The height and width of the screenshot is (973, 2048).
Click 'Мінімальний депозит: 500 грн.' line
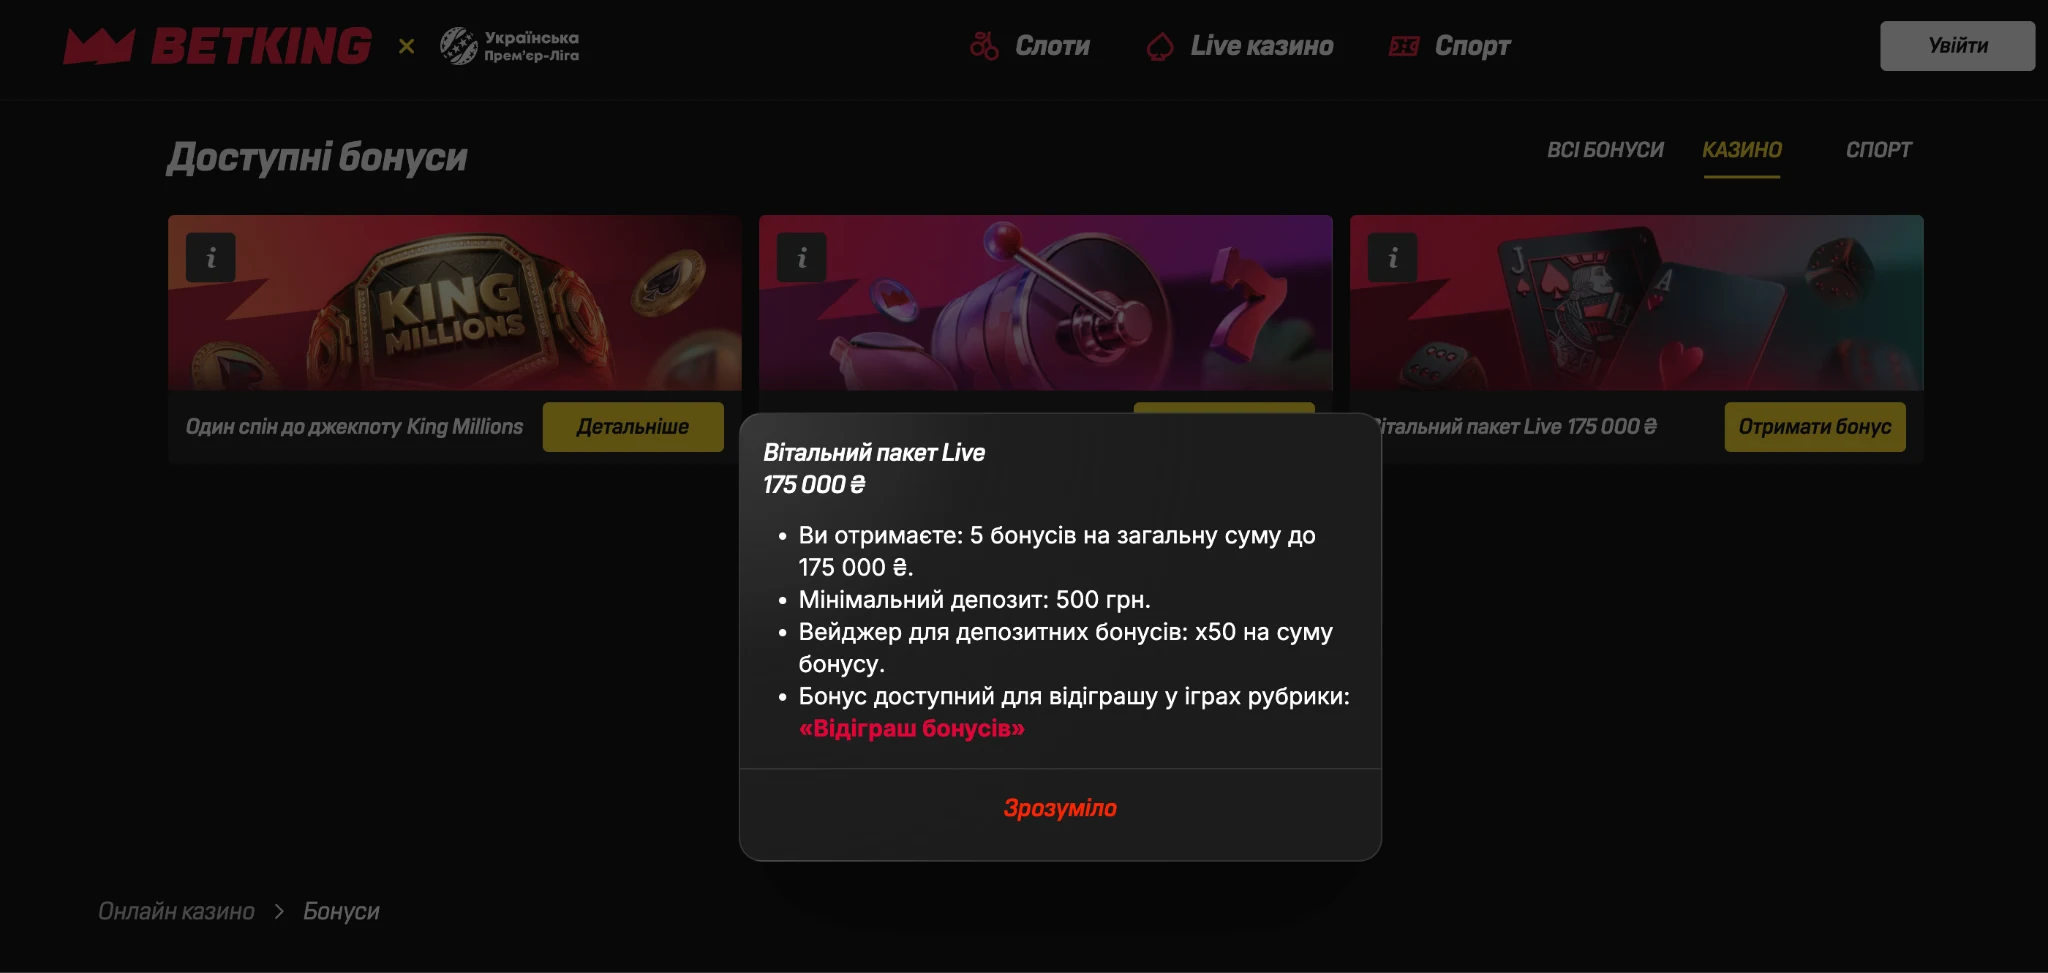tap(974, 600)
